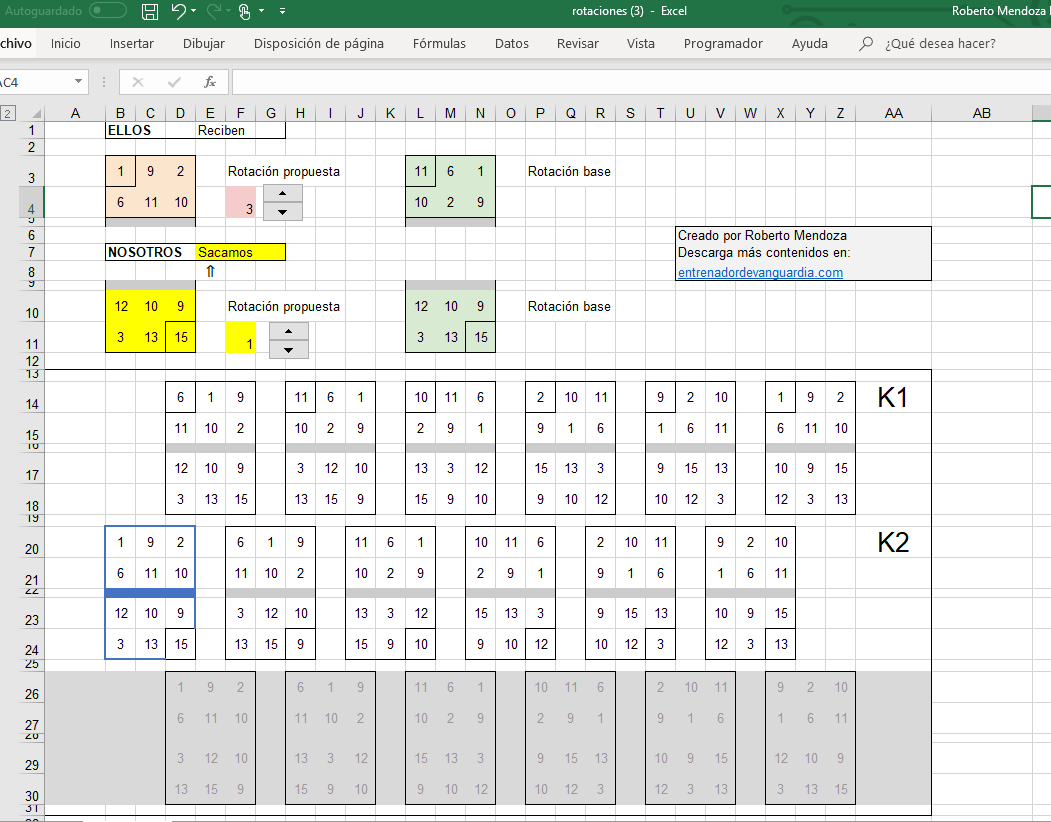The image size is (1051, 822).
Task: Click the Insert Function fx icon
Action: 210,82
